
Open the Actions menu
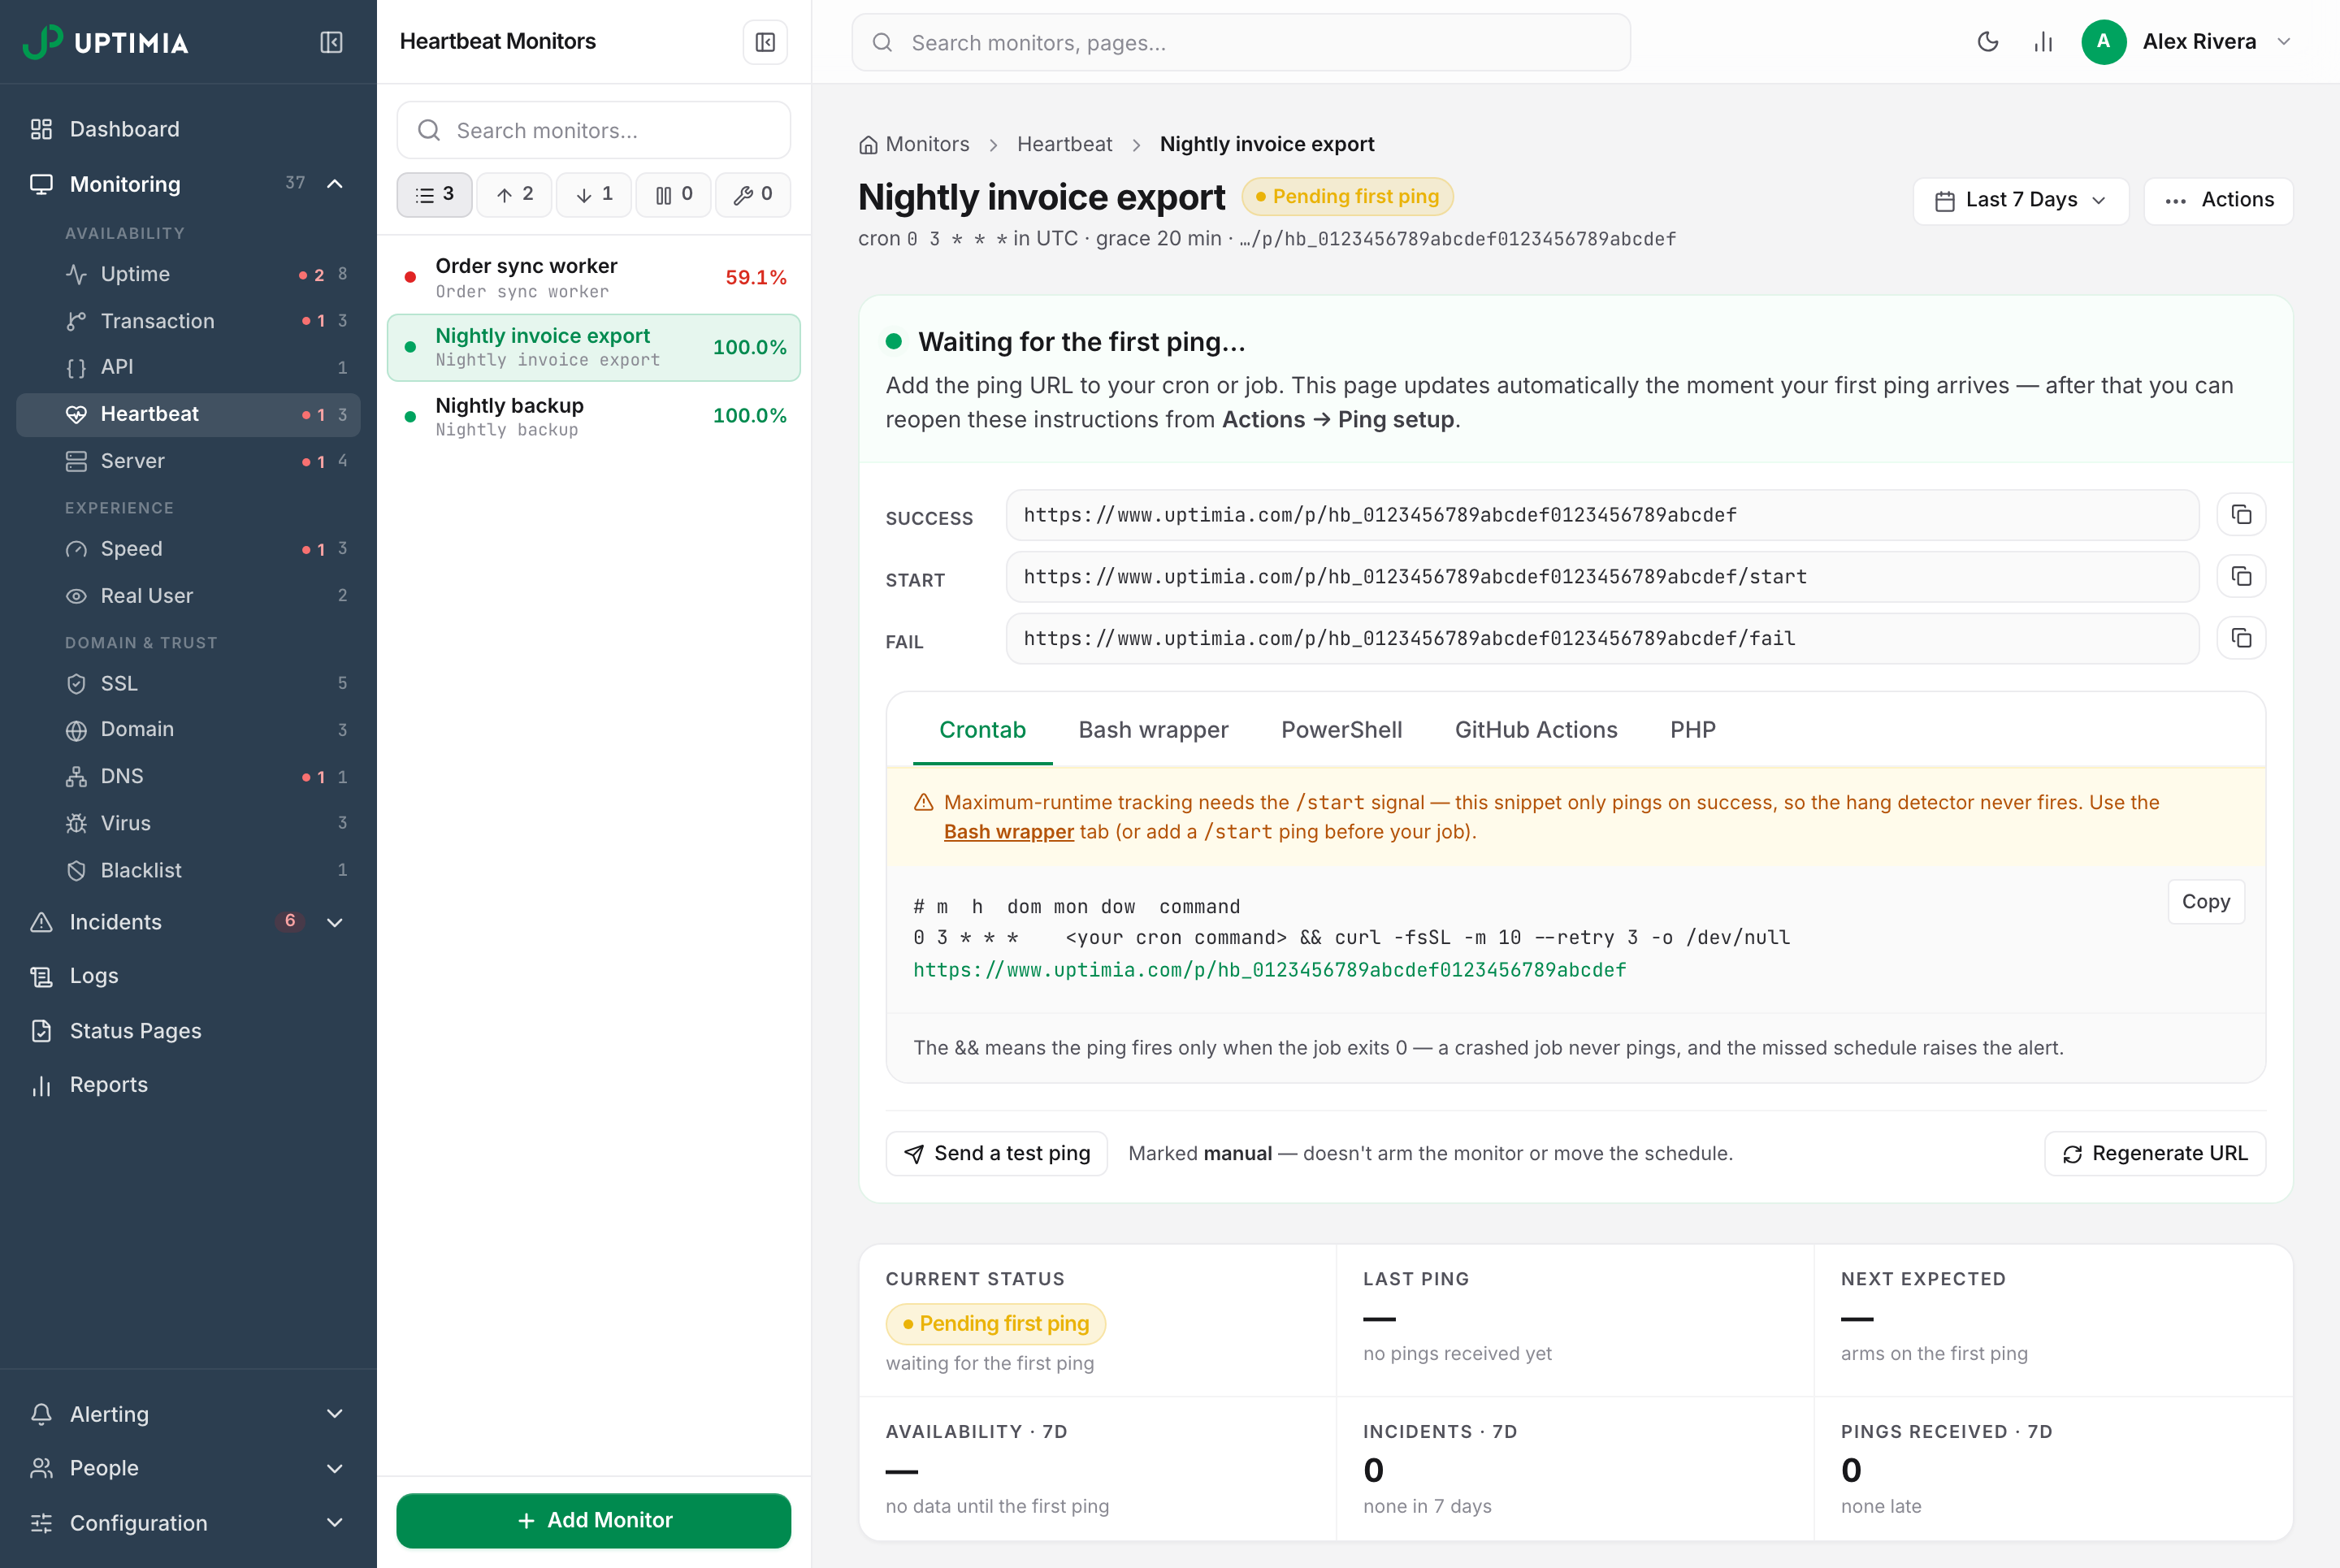point(2218,200)
